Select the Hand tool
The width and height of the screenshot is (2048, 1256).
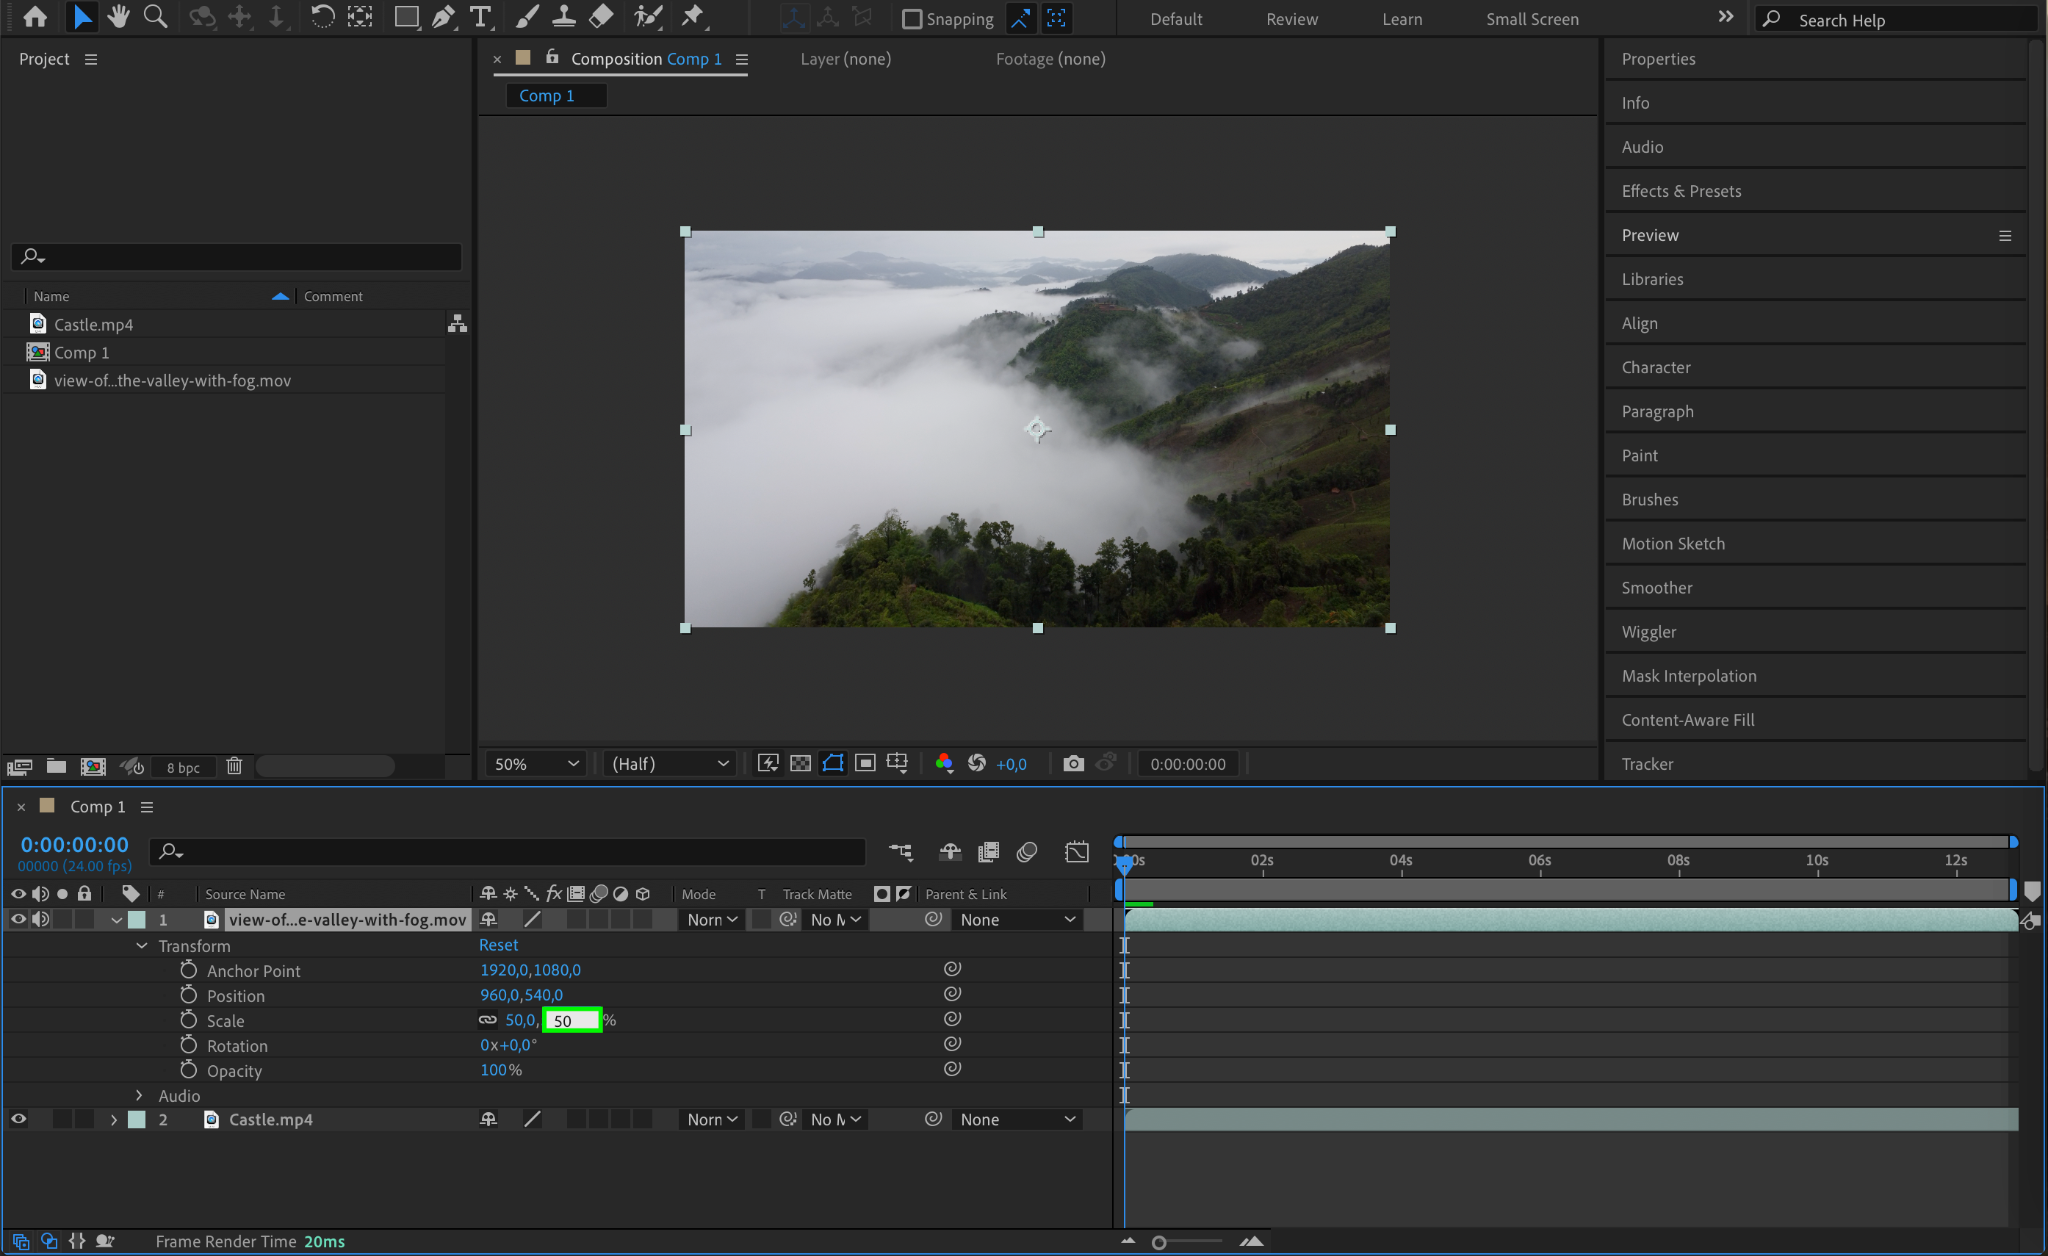118,17
